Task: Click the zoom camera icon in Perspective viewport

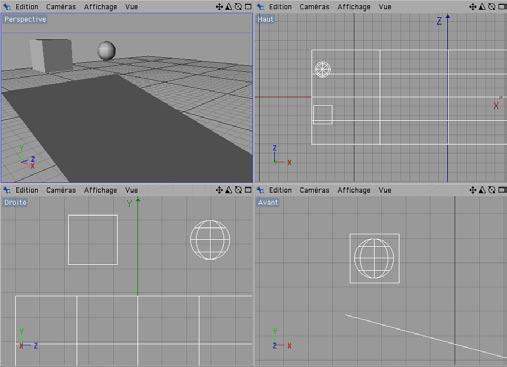Action: click(229, 7)
